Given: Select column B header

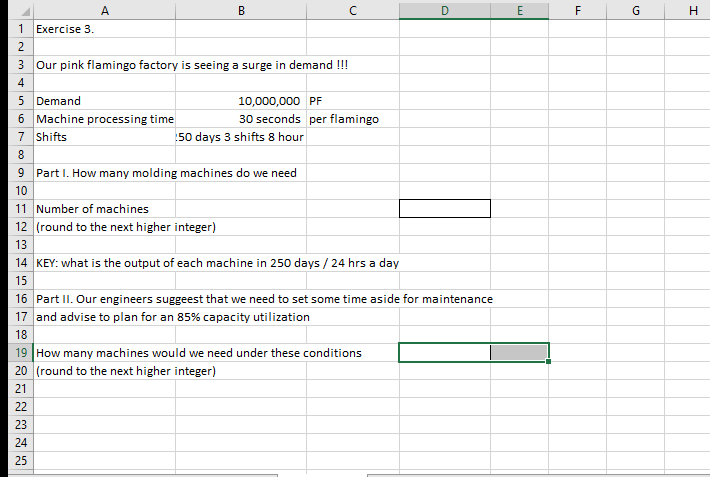Looking at the screenshot, I should [241, 10].
